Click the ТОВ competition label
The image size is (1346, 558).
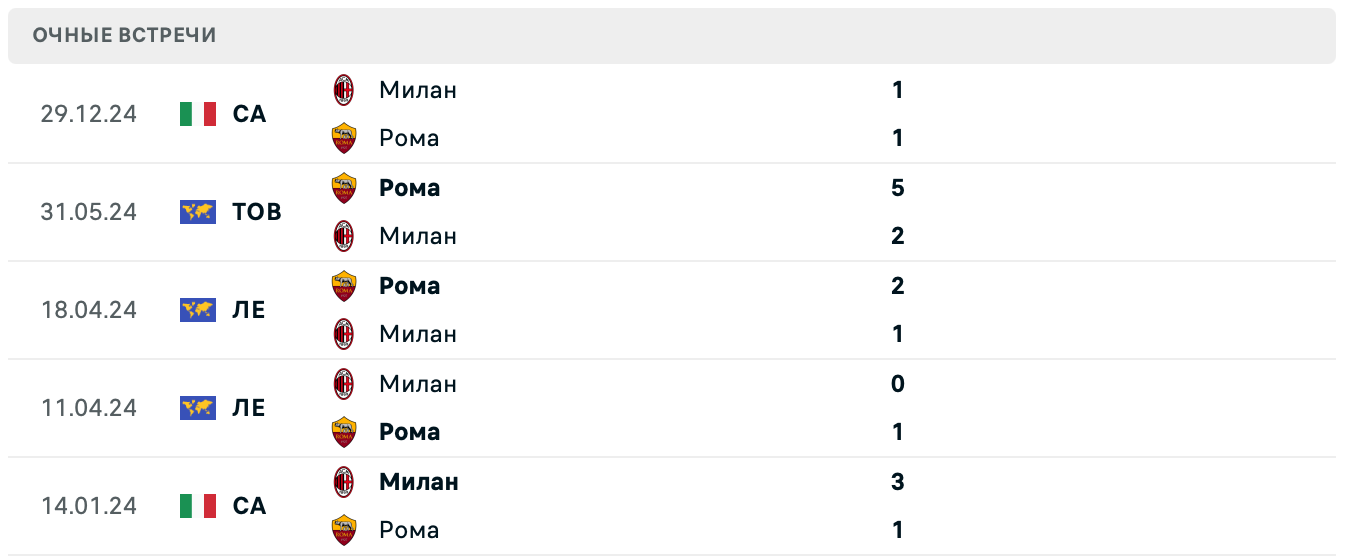(257, 212)
